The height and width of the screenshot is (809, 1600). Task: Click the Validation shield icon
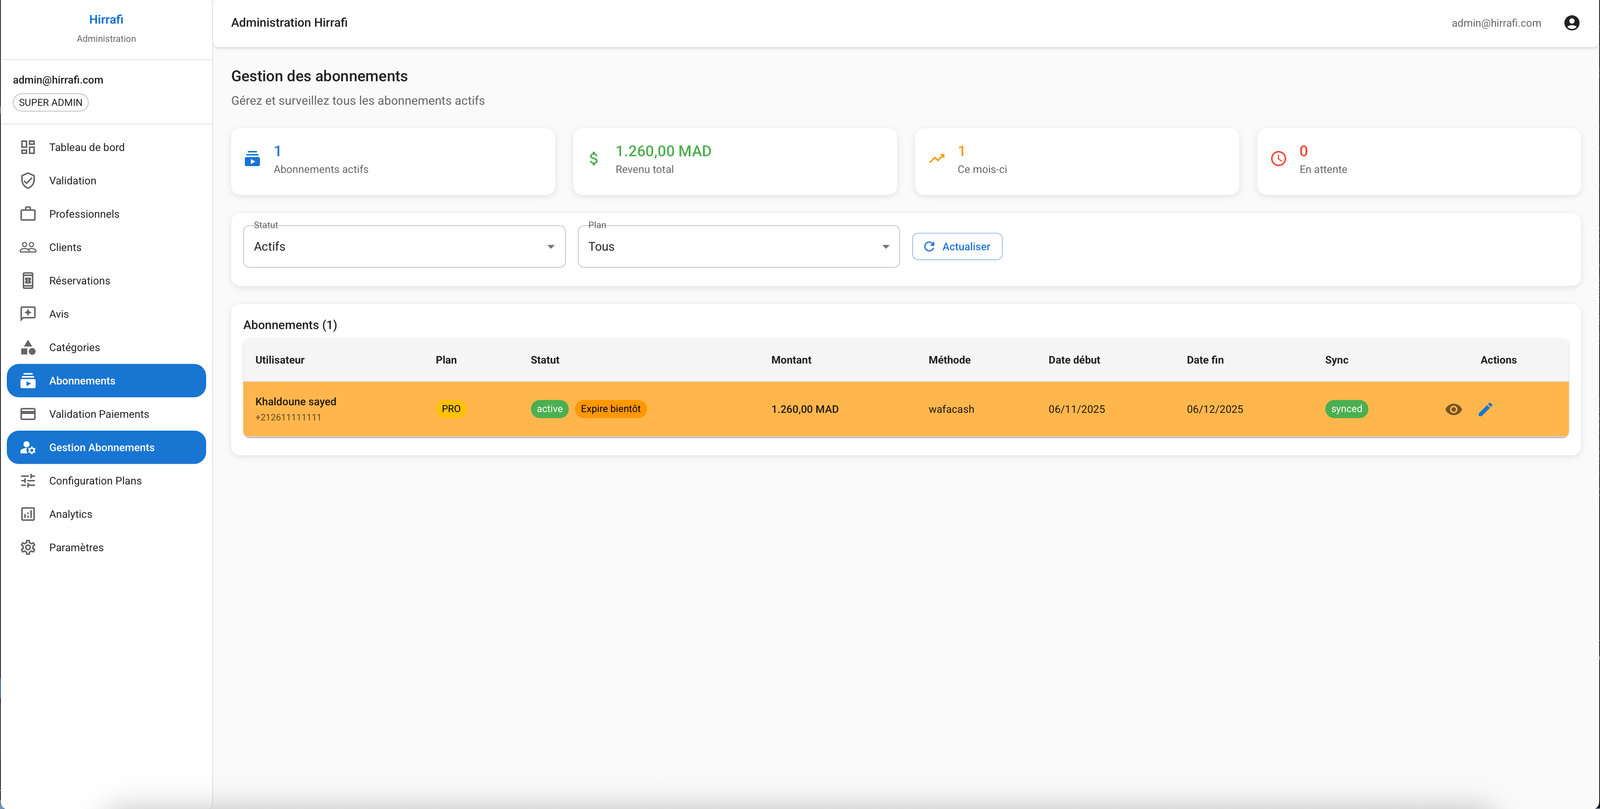pyautogui.click(x=28, y=181)
